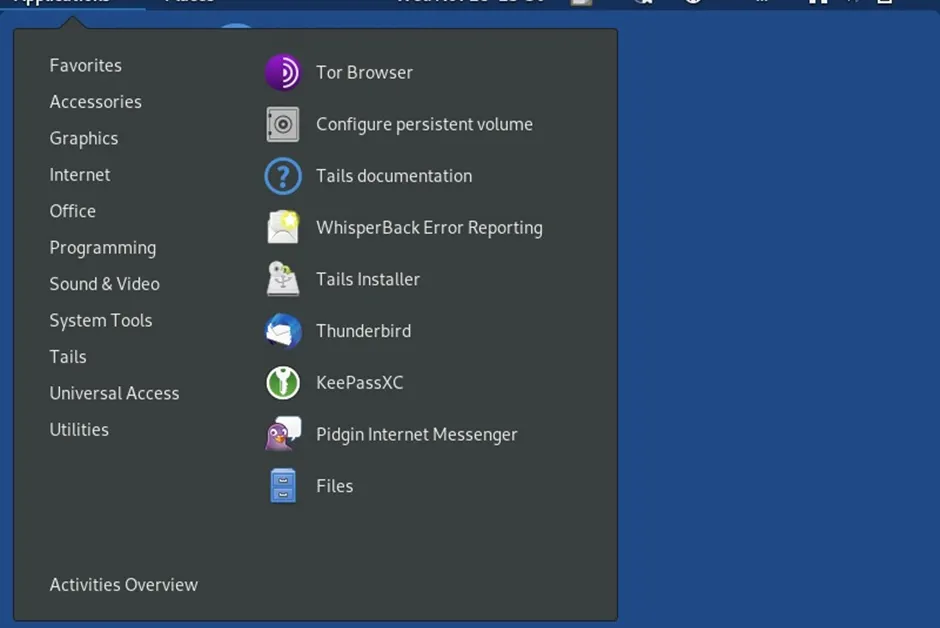Screen dimensions: 940x628
Task: Show Universal Access applications
Action: pyautogui.click(x=115, y=394)
